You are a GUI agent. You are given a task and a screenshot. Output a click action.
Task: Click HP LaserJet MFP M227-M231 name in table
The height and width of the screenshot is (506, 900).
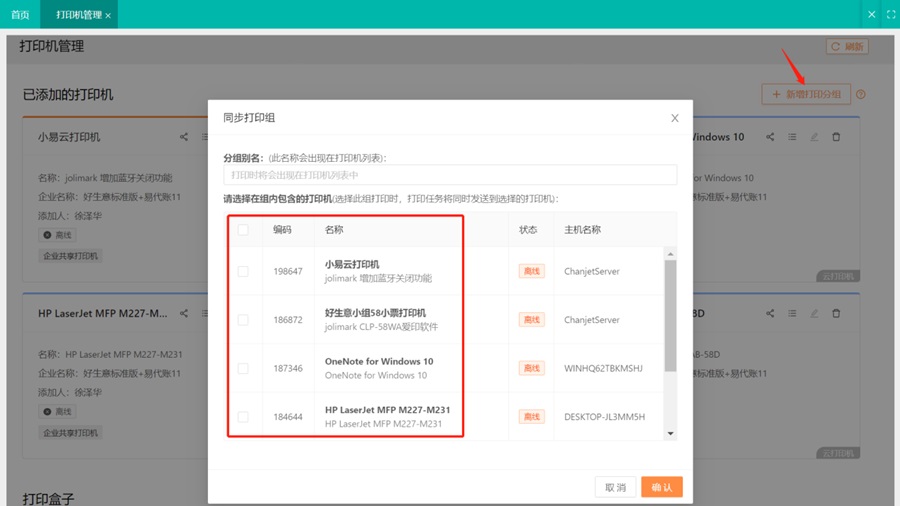(387, 410)
